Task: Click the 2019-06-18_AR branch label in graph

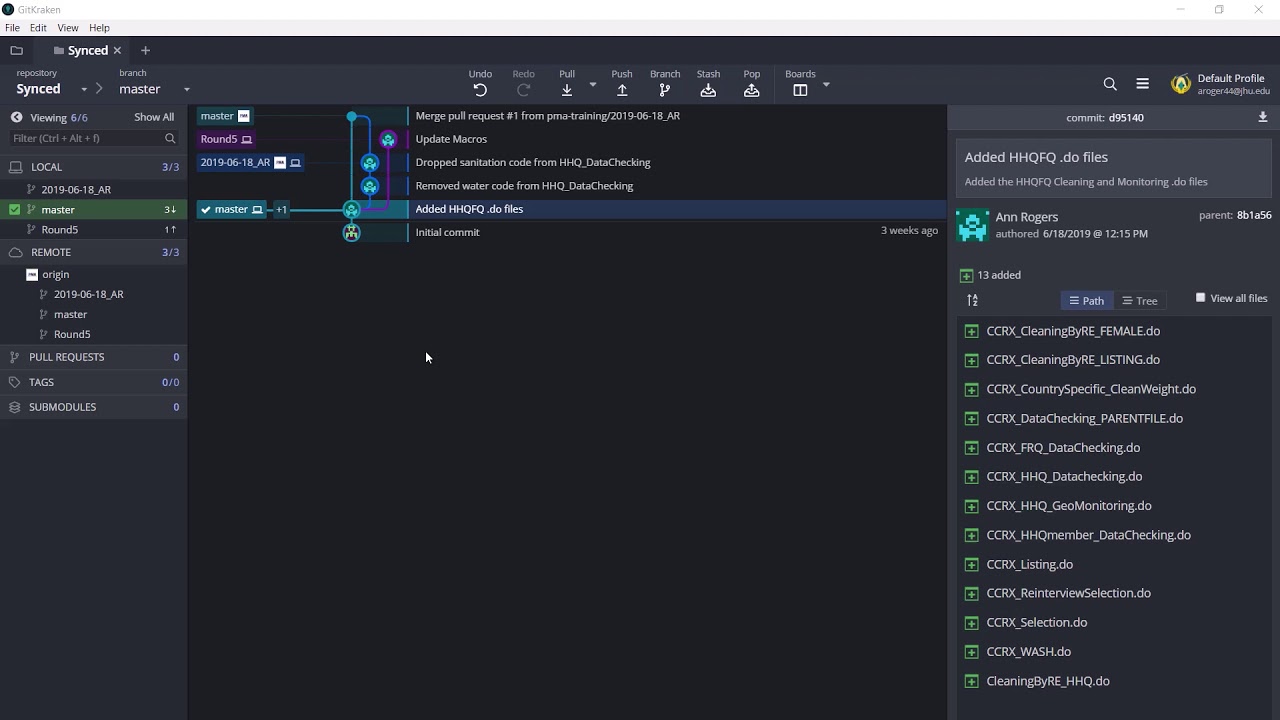Action: (250, 162)
